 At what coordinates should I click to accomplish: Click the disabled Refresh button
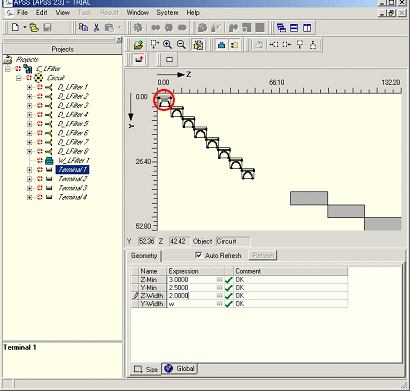[x=263, y=255]
